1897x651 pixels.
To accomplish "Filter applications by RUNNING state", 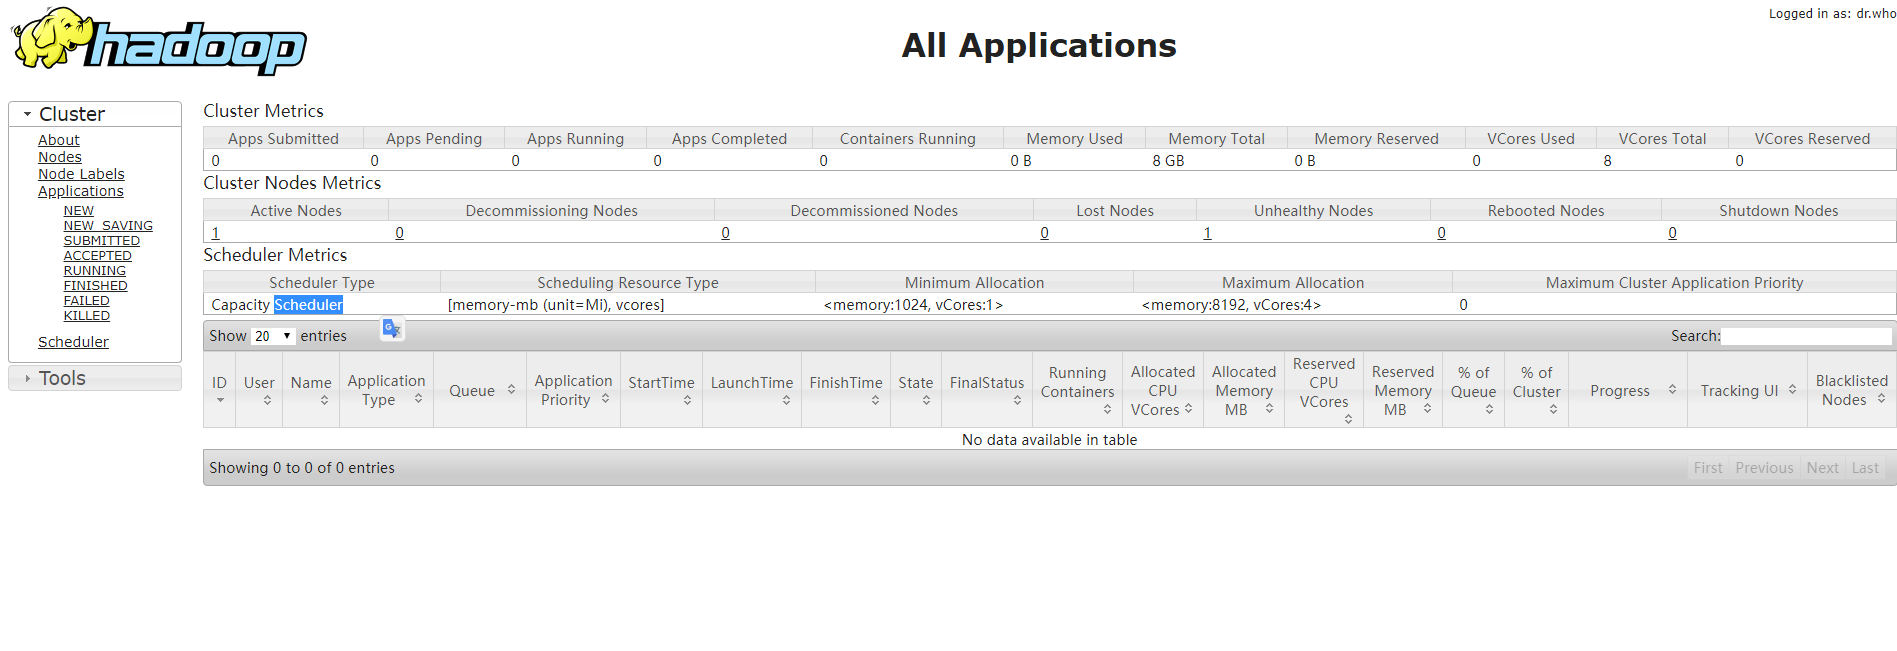I will (95, 271).
